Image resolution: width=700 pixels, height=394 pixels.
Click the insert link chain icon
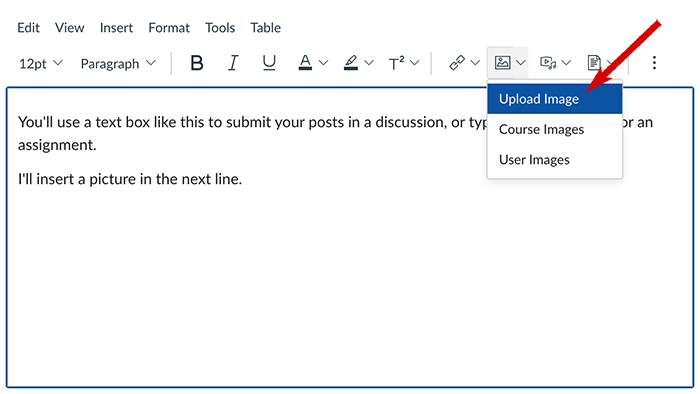457,63
